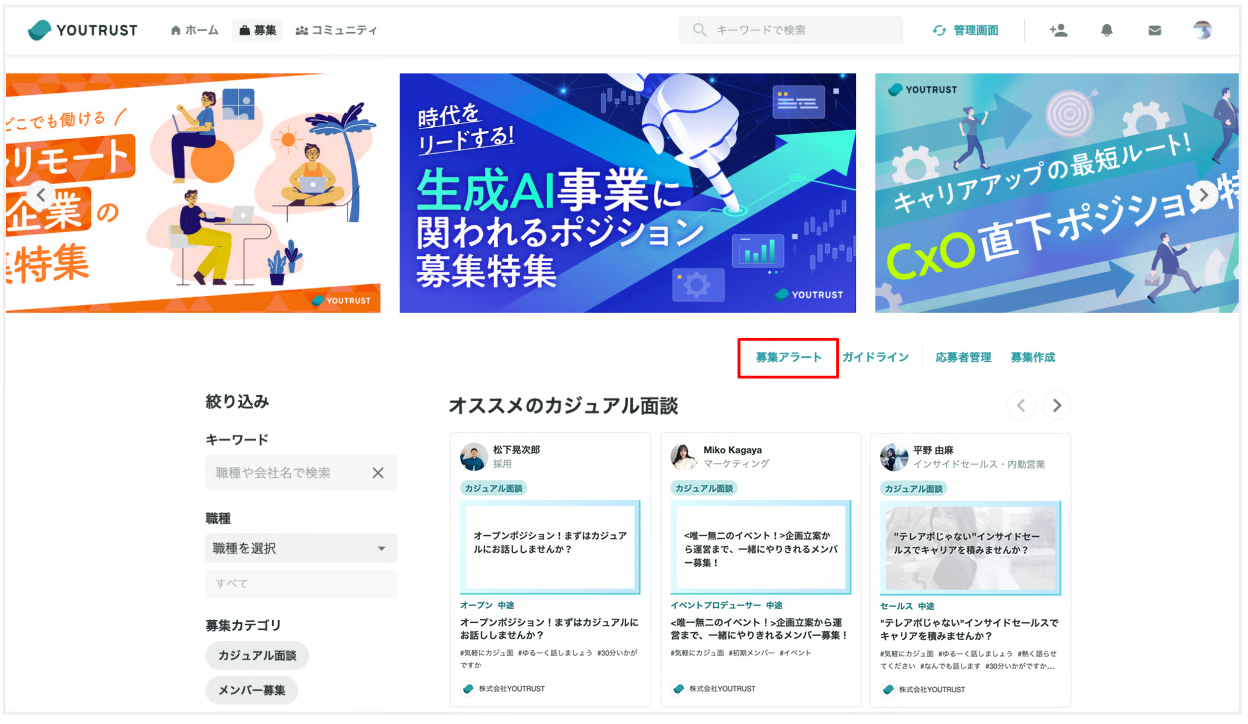Screen dimensions: 1248x724
Task: Go to ホーム in the navigation
Action: coord(195,30)
